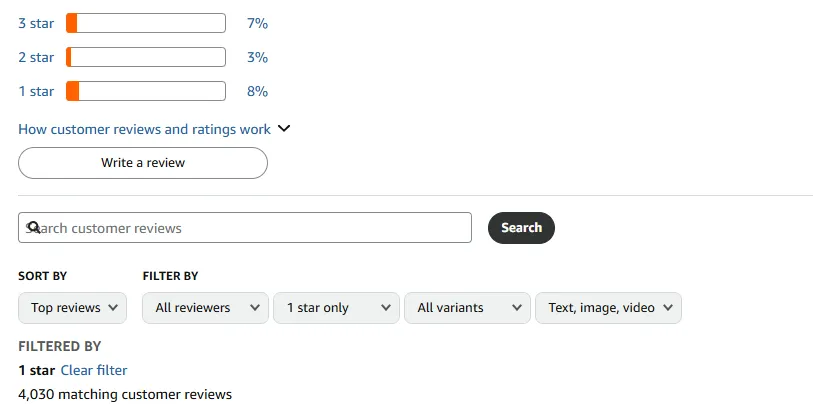Viewport: 813px width, 404px height.
Task: Click the 2 star histogram bar
Action: (x=146, y=57)
